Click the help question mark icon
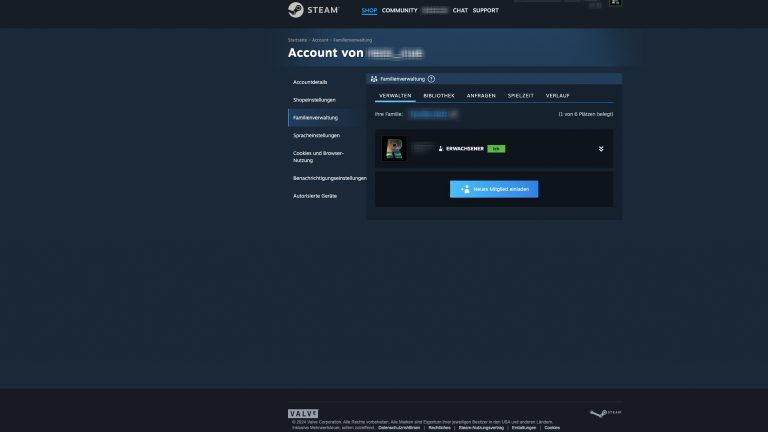The image size is (768, 432). 431,78
